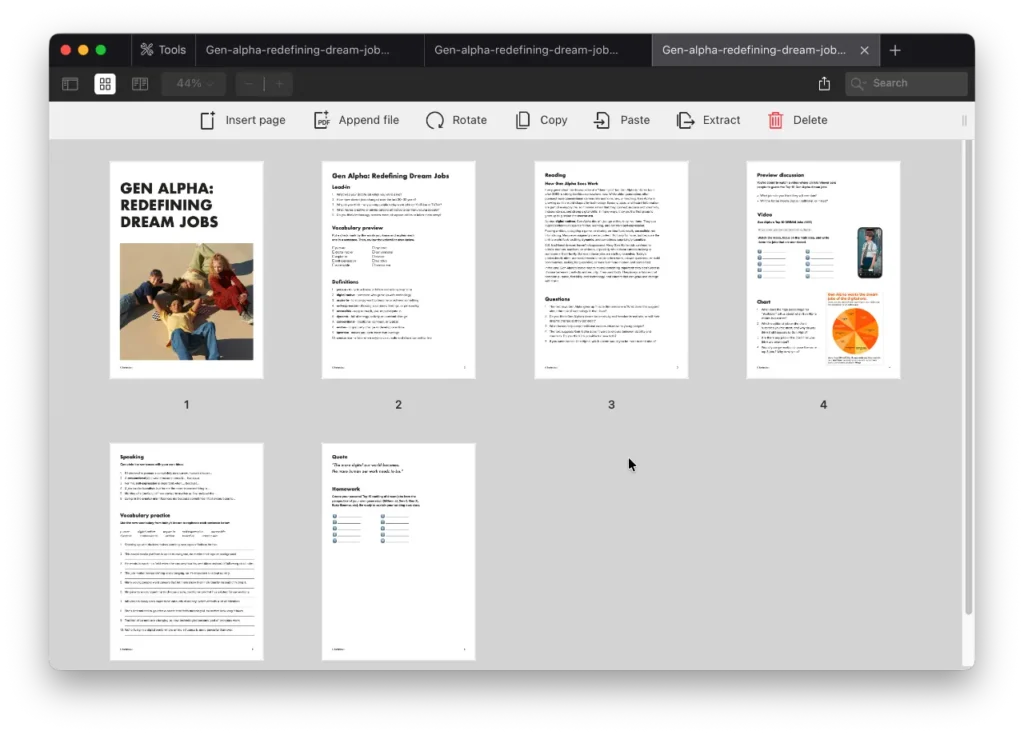The image size is (1024, 735).
Task: Select the grid thumbnail view icon
Action: pyautogui.click(x=104, y=84)
